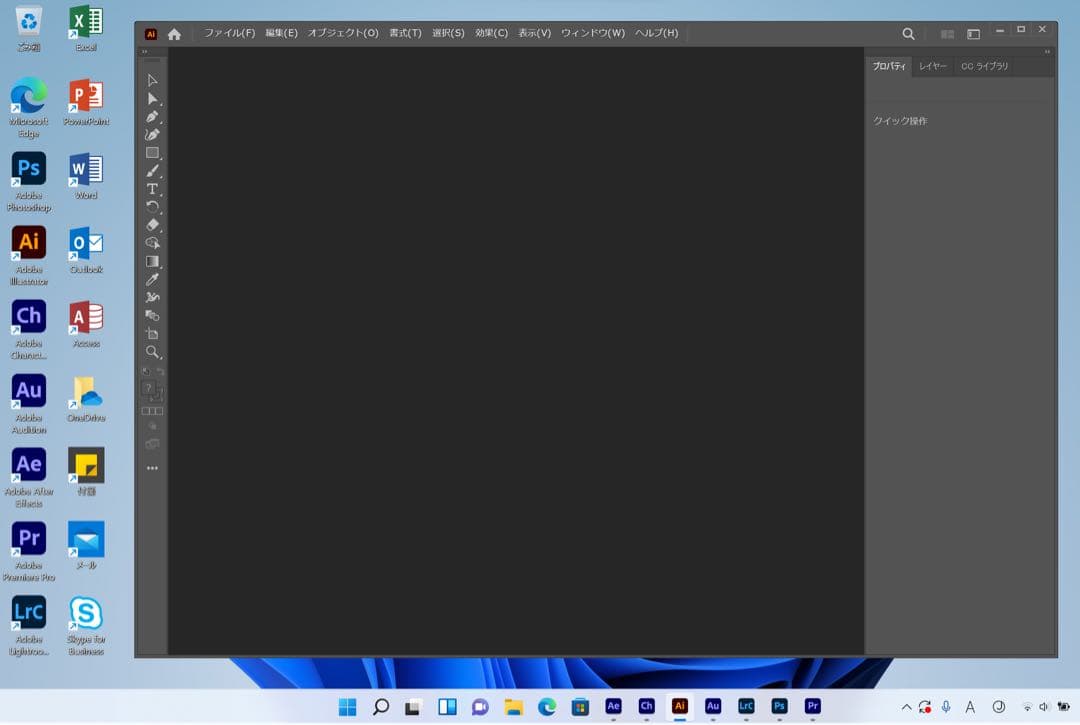This screenshot has height=725, width=1080.
Task: Select the Type tool
Action: click(153, 188)
